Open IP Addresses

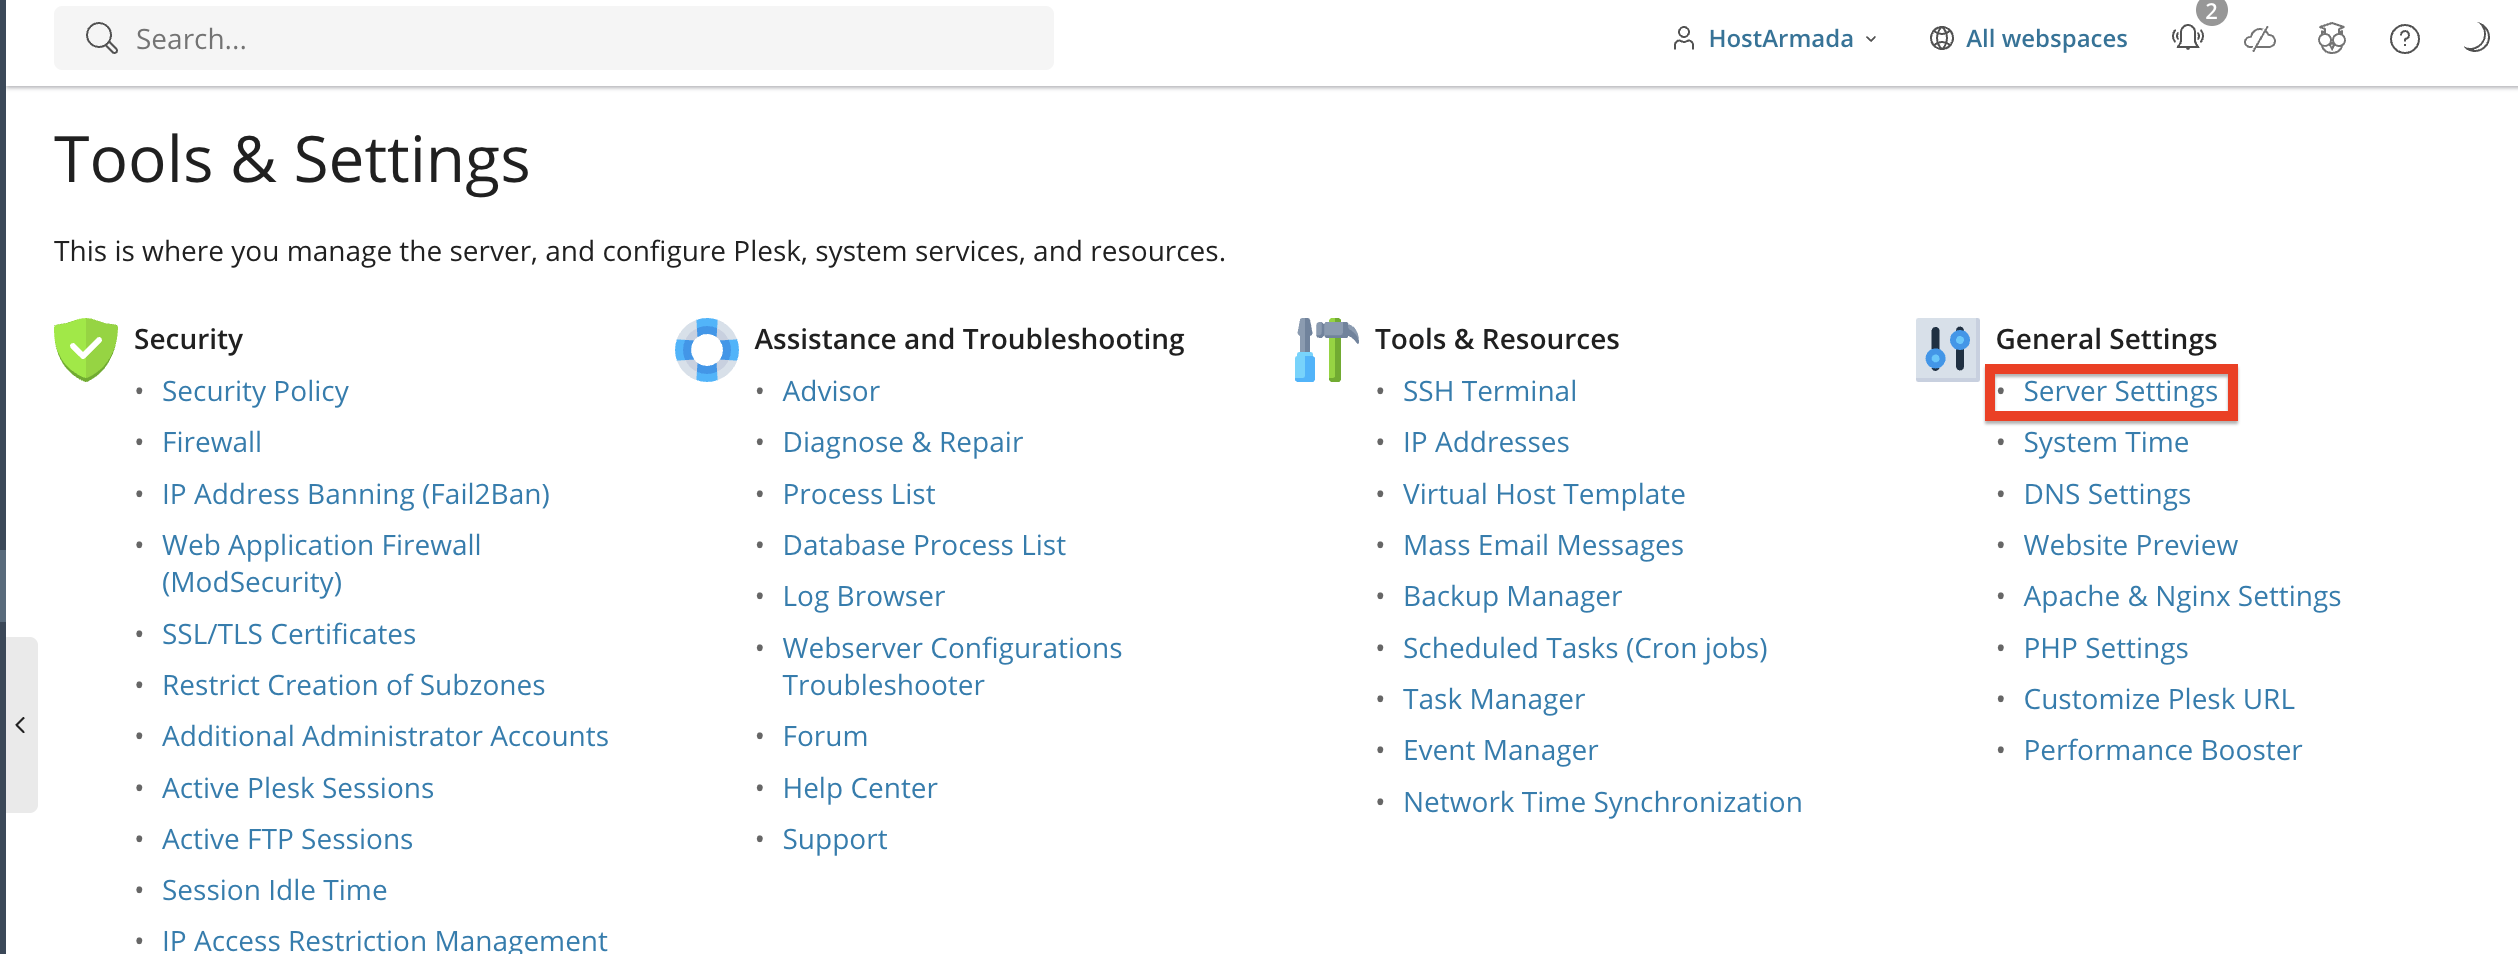1486,442
